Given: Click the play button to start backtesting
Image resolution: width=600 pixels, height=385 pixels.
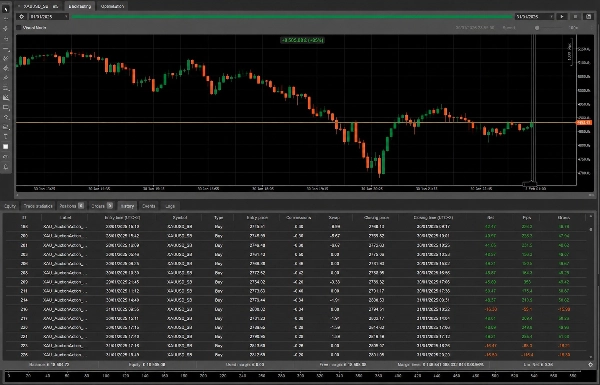Looking at the screenshot, I should coord(562,16).
